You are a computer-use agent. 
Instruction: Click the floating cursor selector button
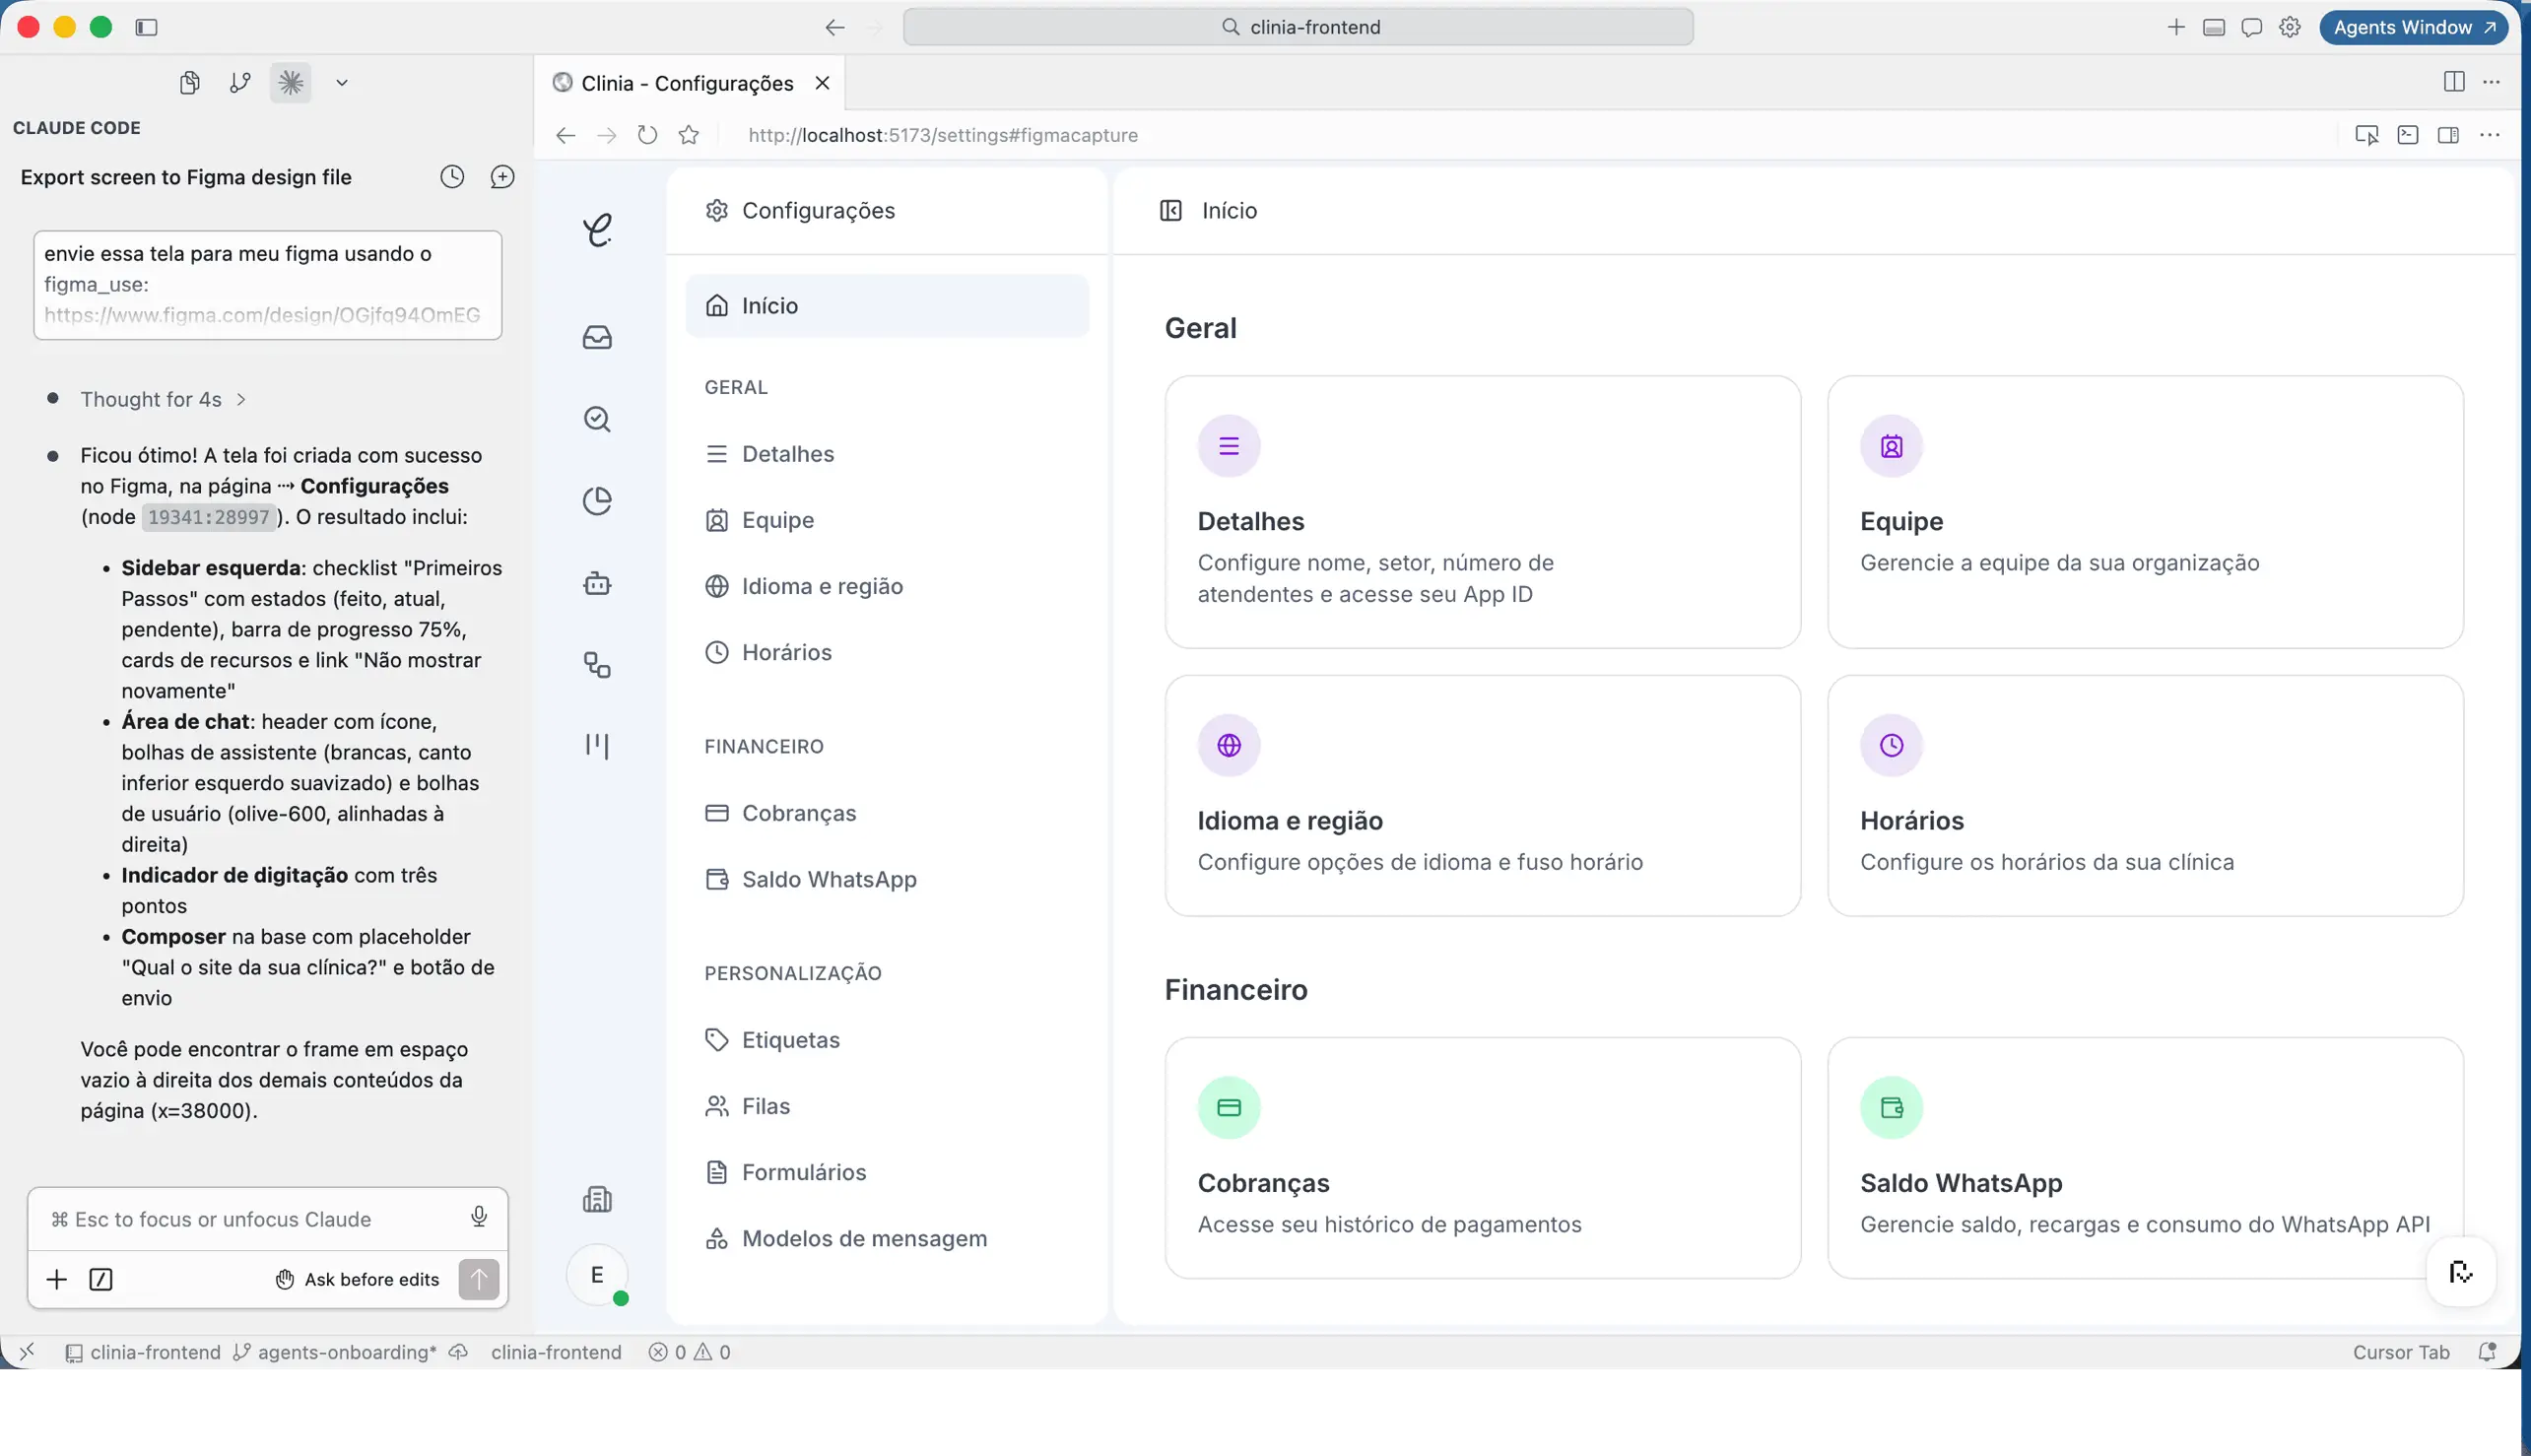coord(2461,1272)
